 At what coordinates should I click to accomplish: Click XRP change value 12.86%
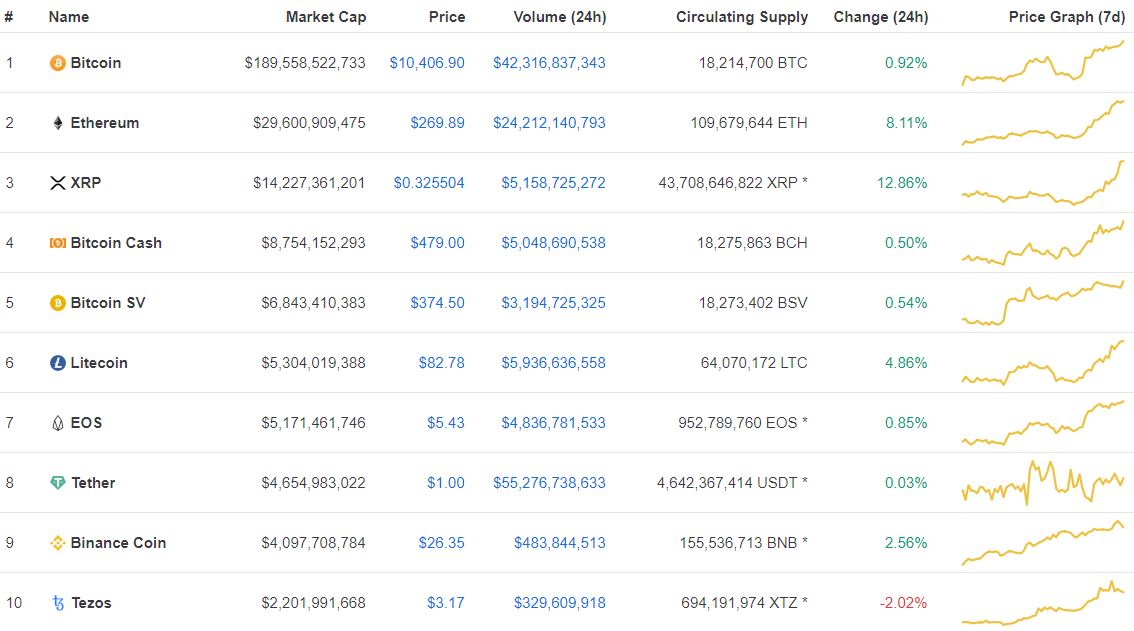click(902, 183)
